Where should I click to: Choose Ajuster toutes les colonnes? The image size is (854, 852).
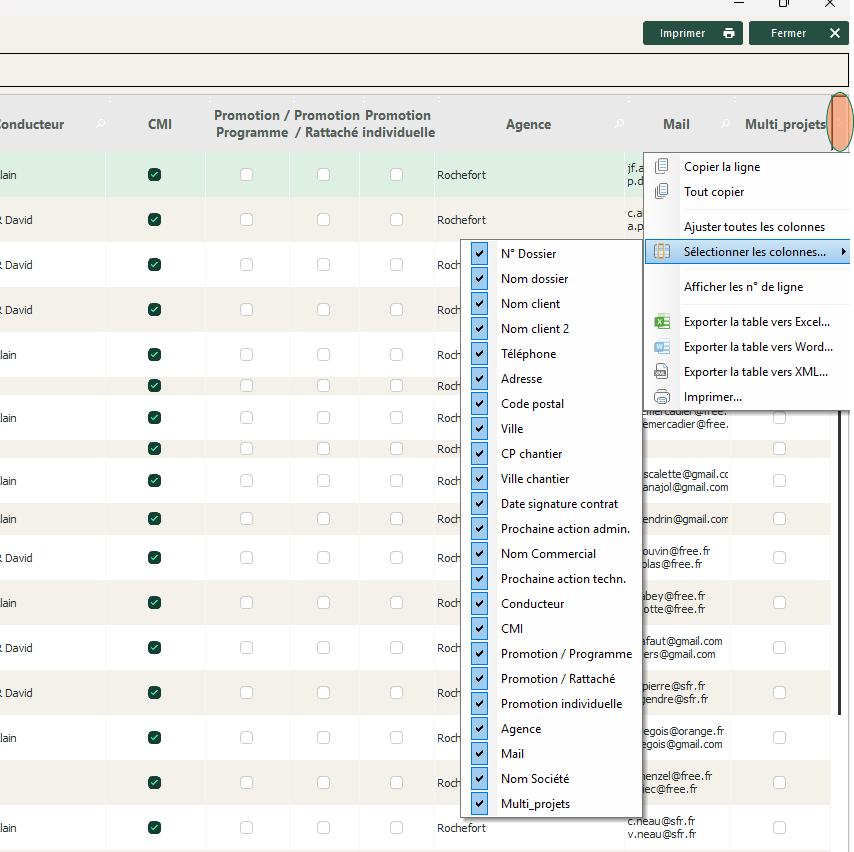coord(754,227)
